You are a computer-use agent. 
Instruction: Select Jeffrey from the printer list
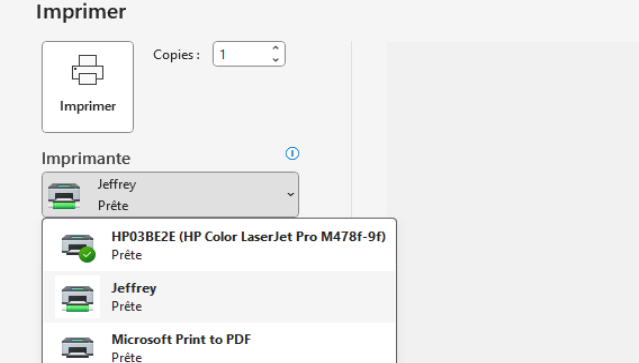click(x=220, y=297)
